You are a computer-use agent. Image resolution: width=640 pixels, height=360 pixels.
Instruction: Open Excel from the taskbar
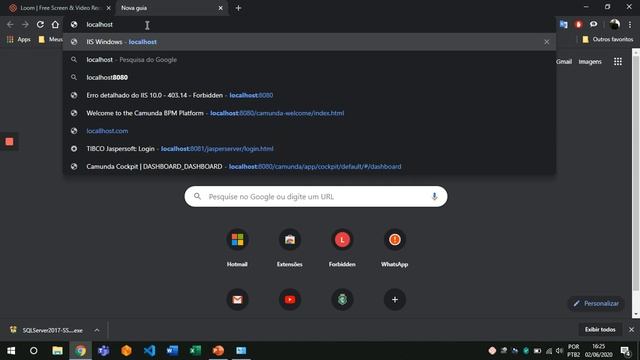(195, 351)
